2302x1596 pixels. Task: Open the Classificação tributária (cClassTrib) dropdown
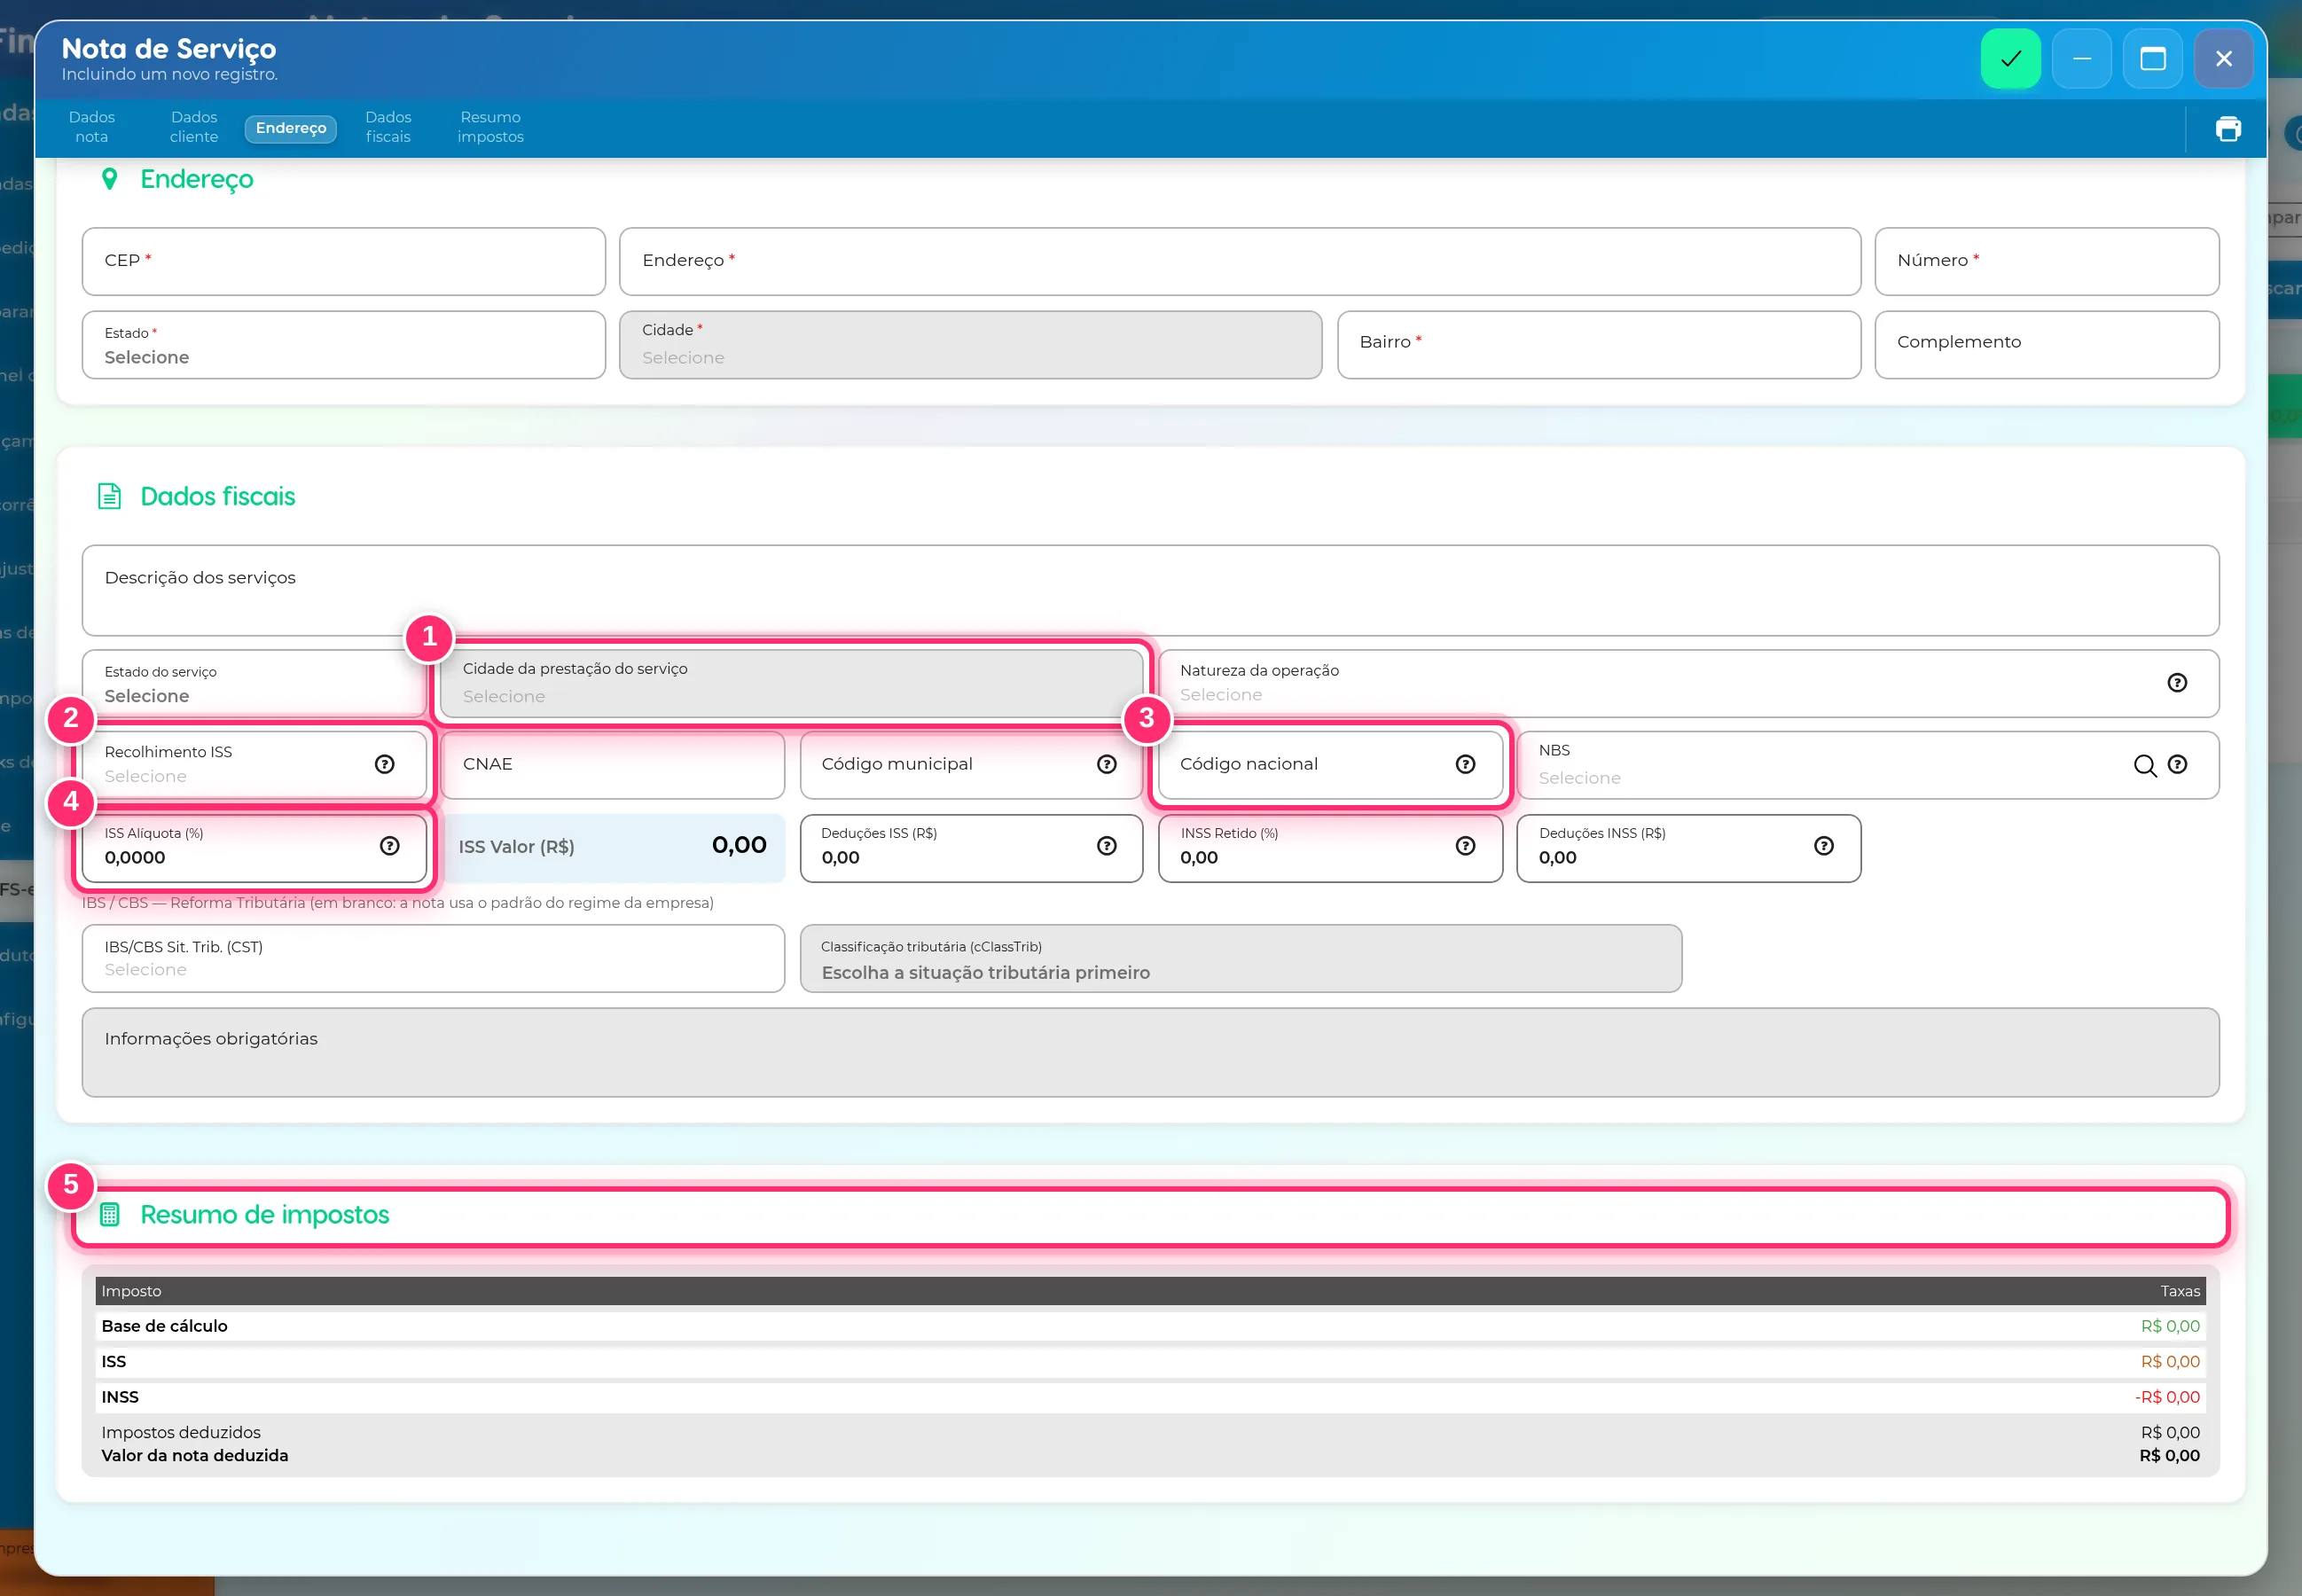[1240, 959]
